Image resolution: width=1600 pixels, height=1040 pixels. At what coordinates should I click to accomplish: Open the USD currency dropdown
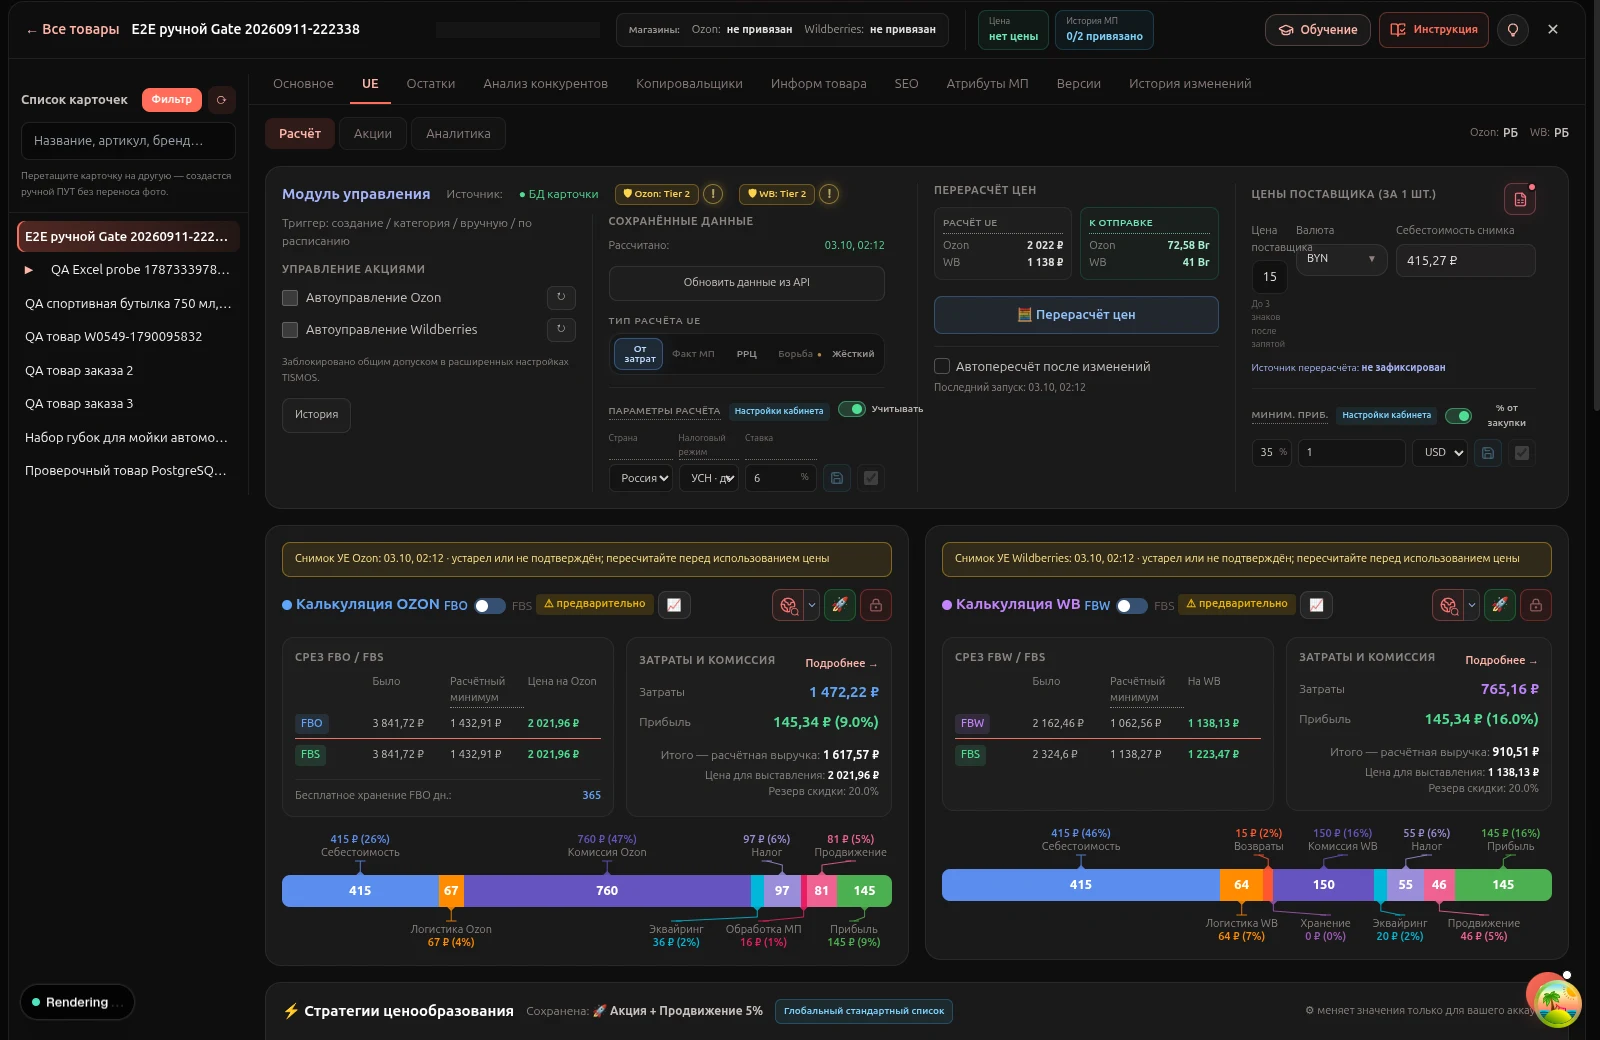[x=1442, y=453]
